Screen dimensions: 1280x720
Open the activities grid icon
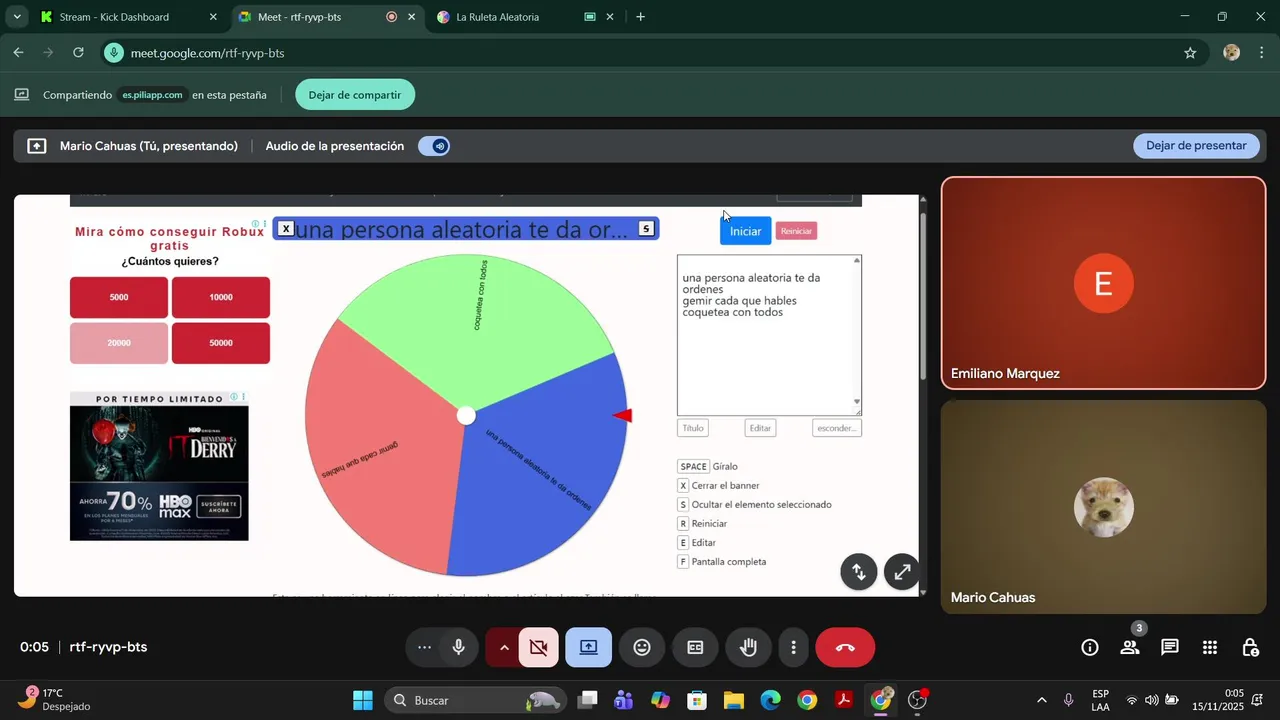coord(1210,648)
